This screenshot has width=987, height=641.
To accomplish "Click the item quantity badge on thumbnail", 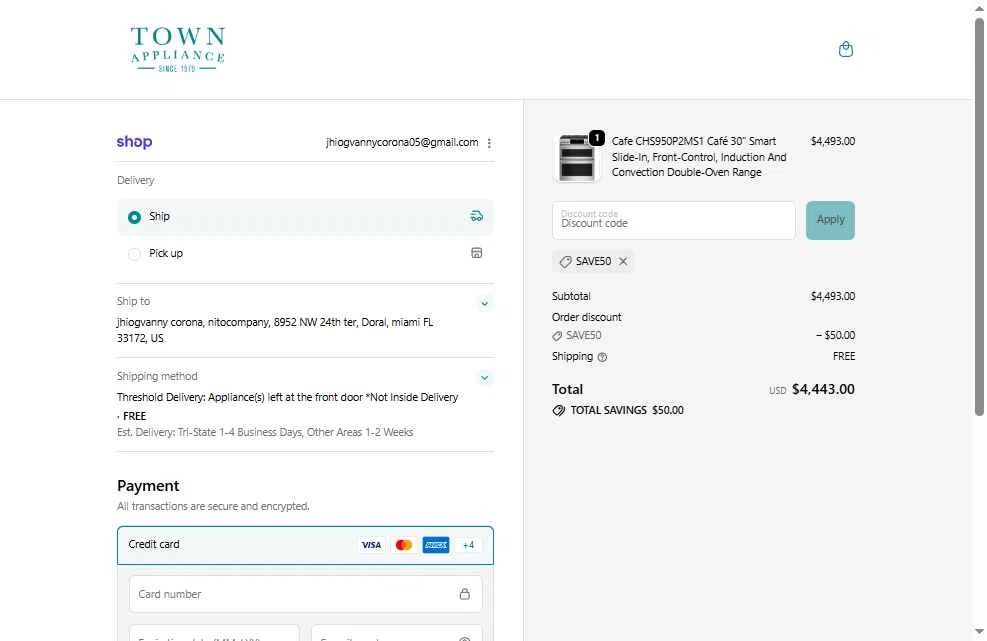I will point(597,137).
